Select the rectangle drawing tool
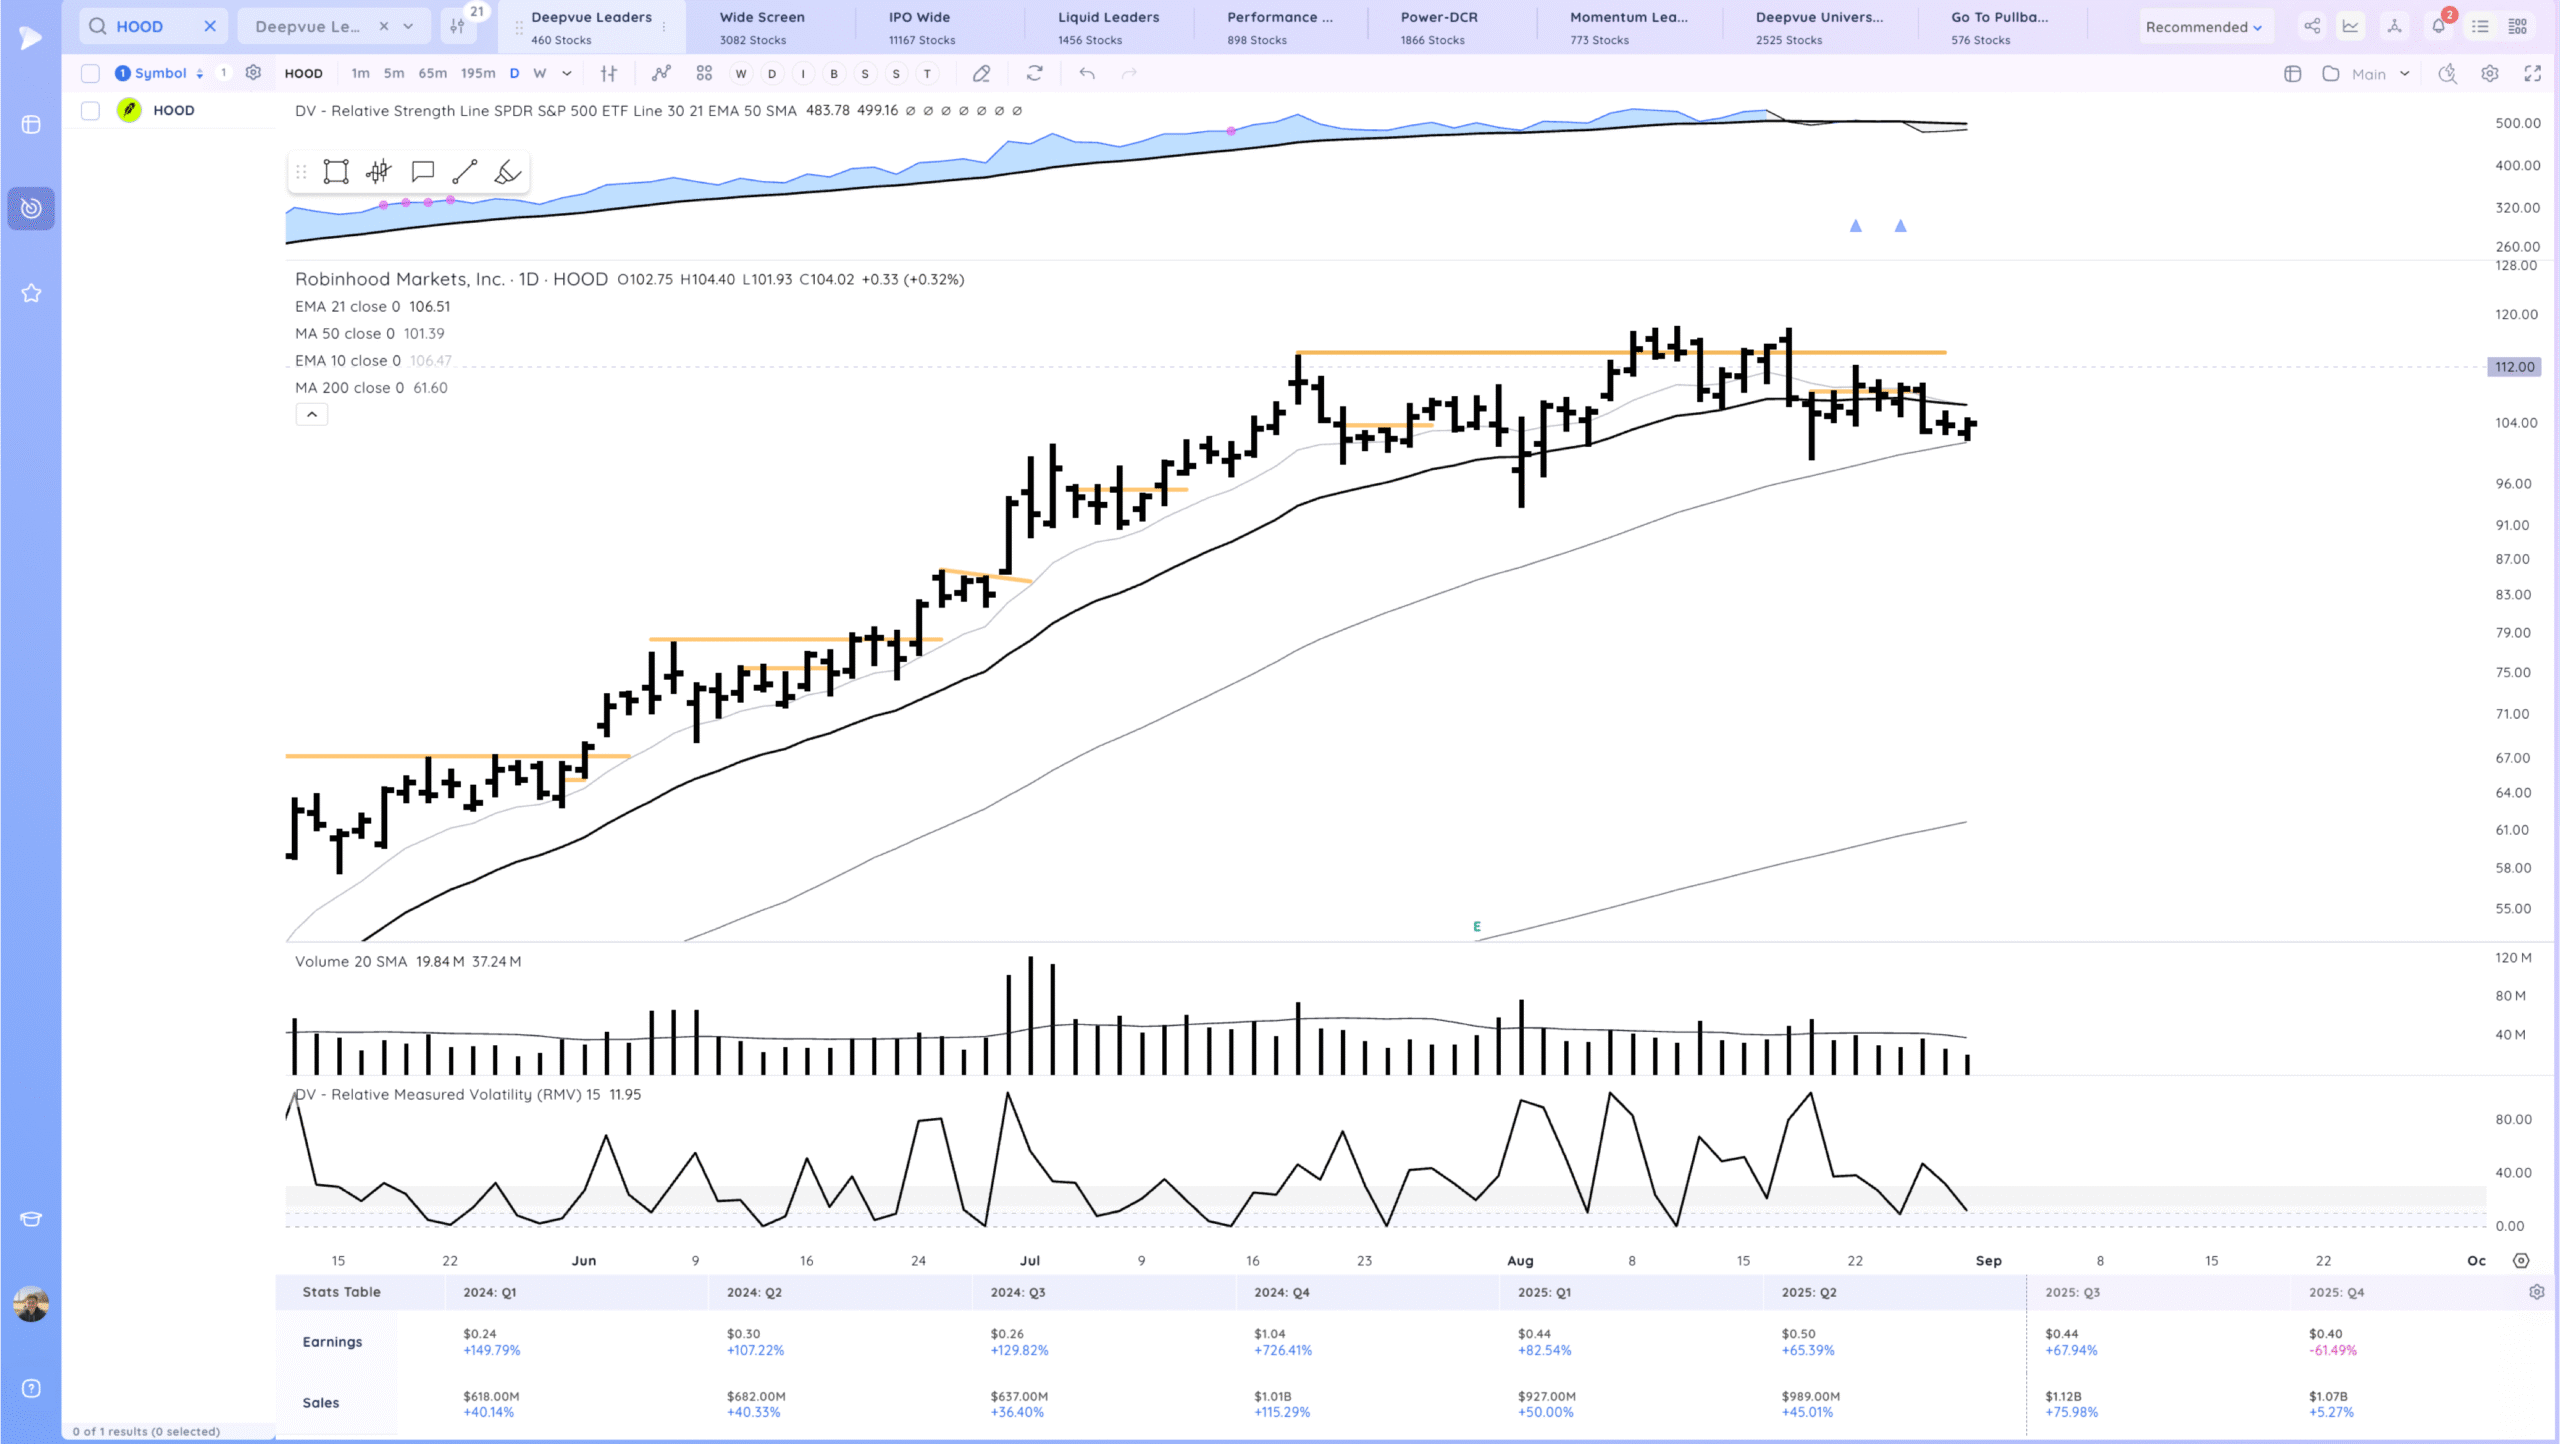 pyautogui.click(x=336, y=171)
